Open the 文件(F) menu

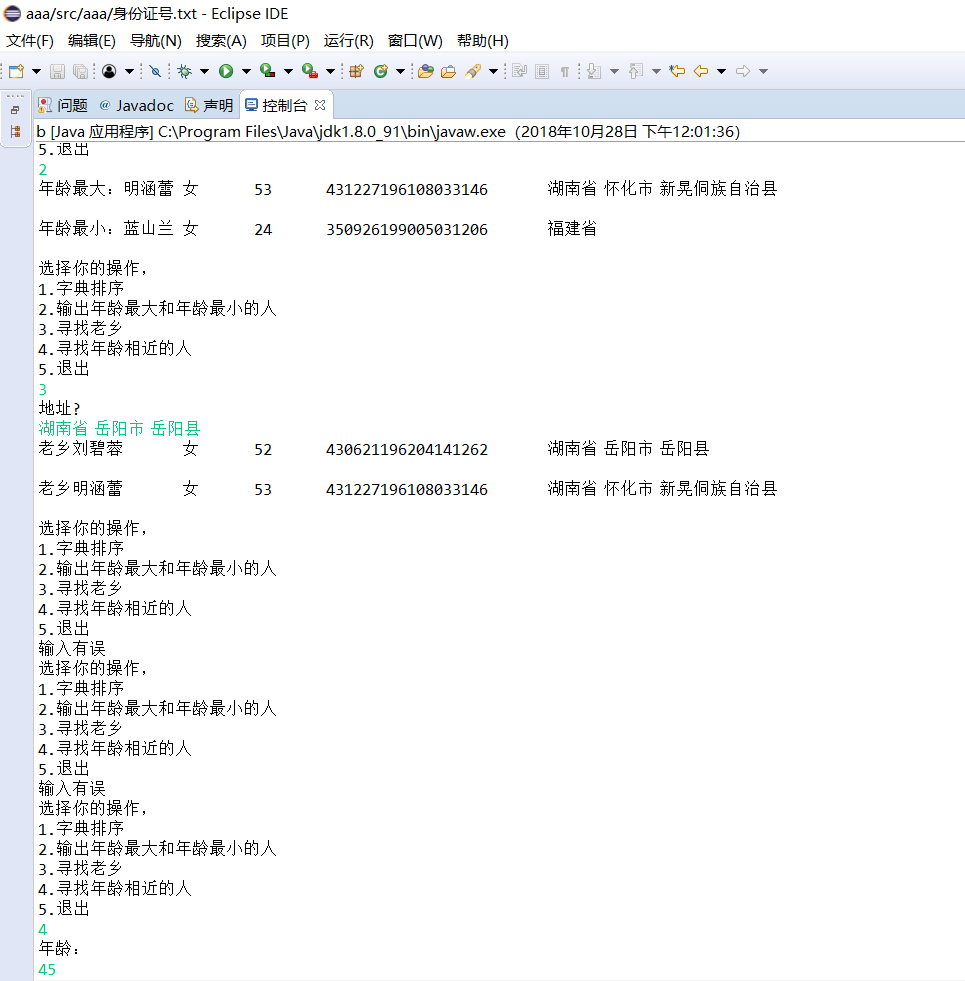(x=29, y=41)
